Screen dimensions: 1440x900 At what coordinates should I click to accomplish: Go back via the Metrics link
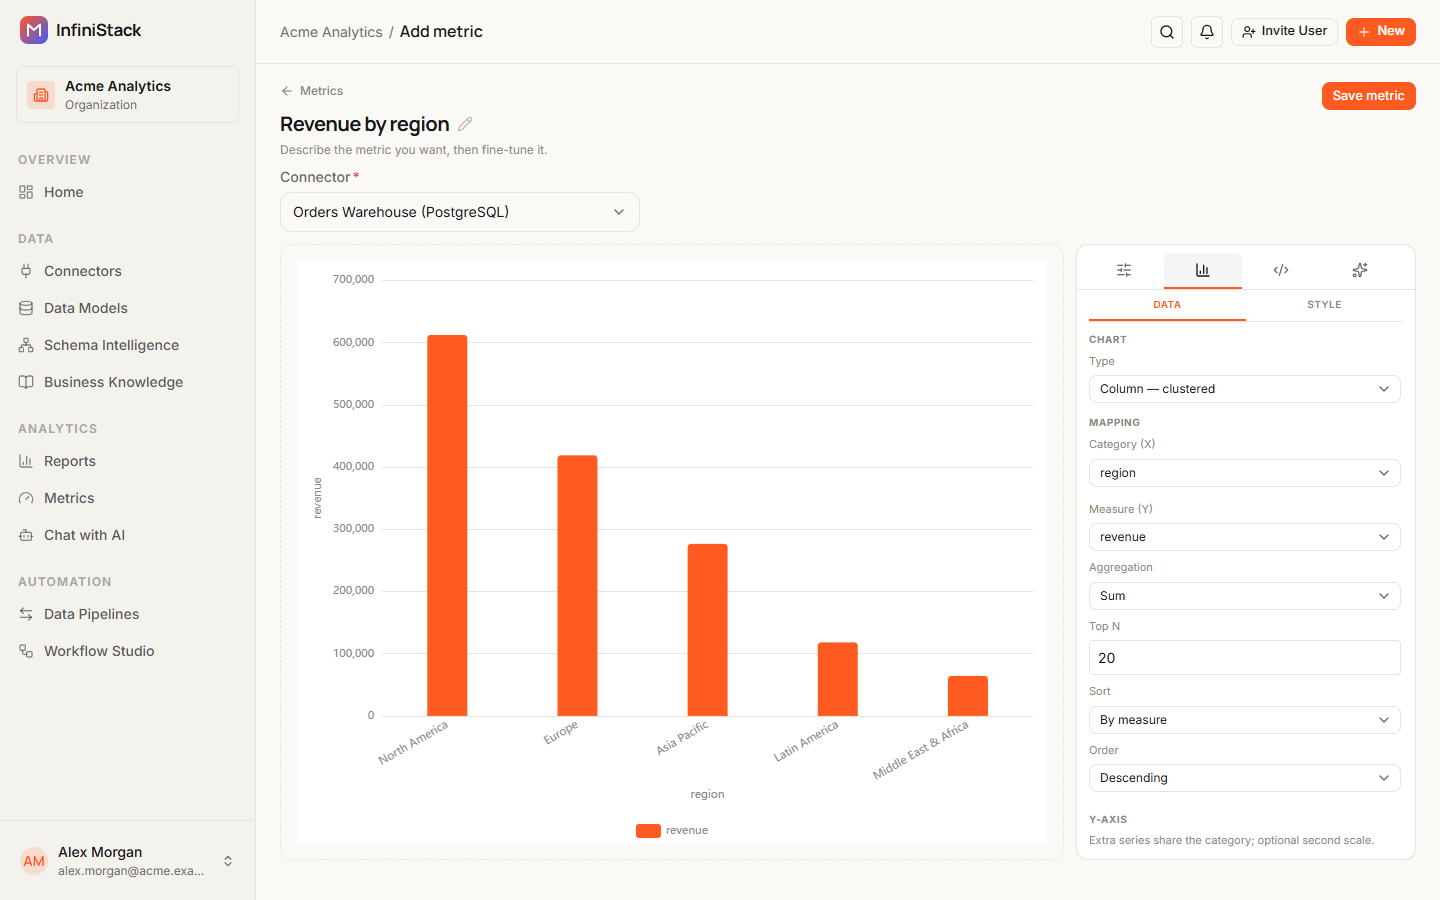312,91
